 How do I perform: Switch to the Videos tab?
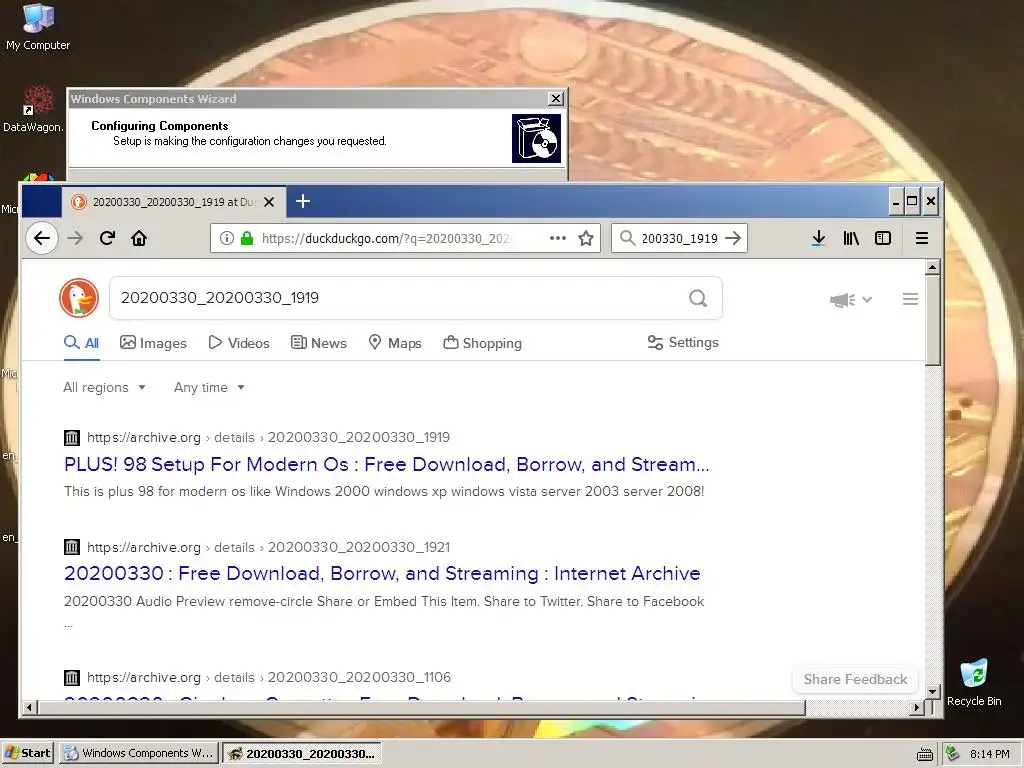239,343
